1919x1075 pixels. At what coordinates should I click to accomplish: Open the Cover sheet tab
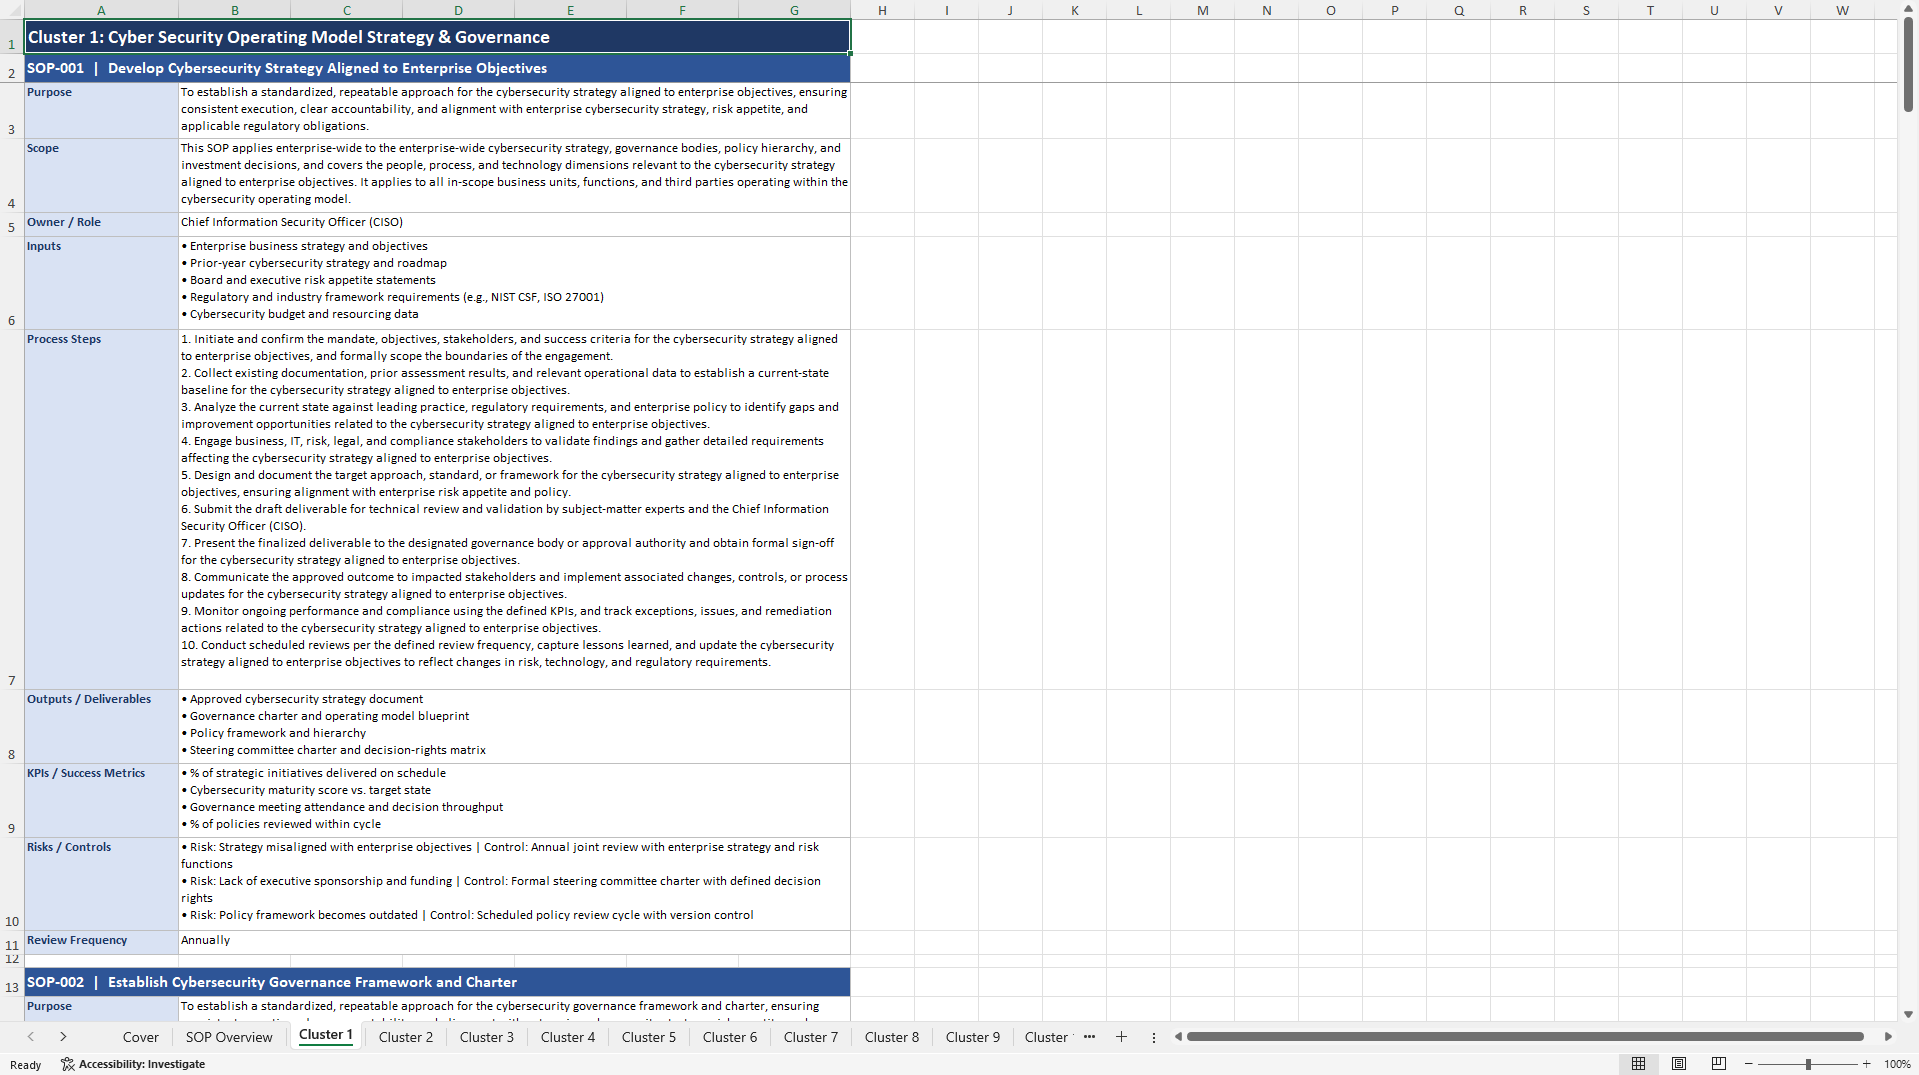click(140, 1037)
